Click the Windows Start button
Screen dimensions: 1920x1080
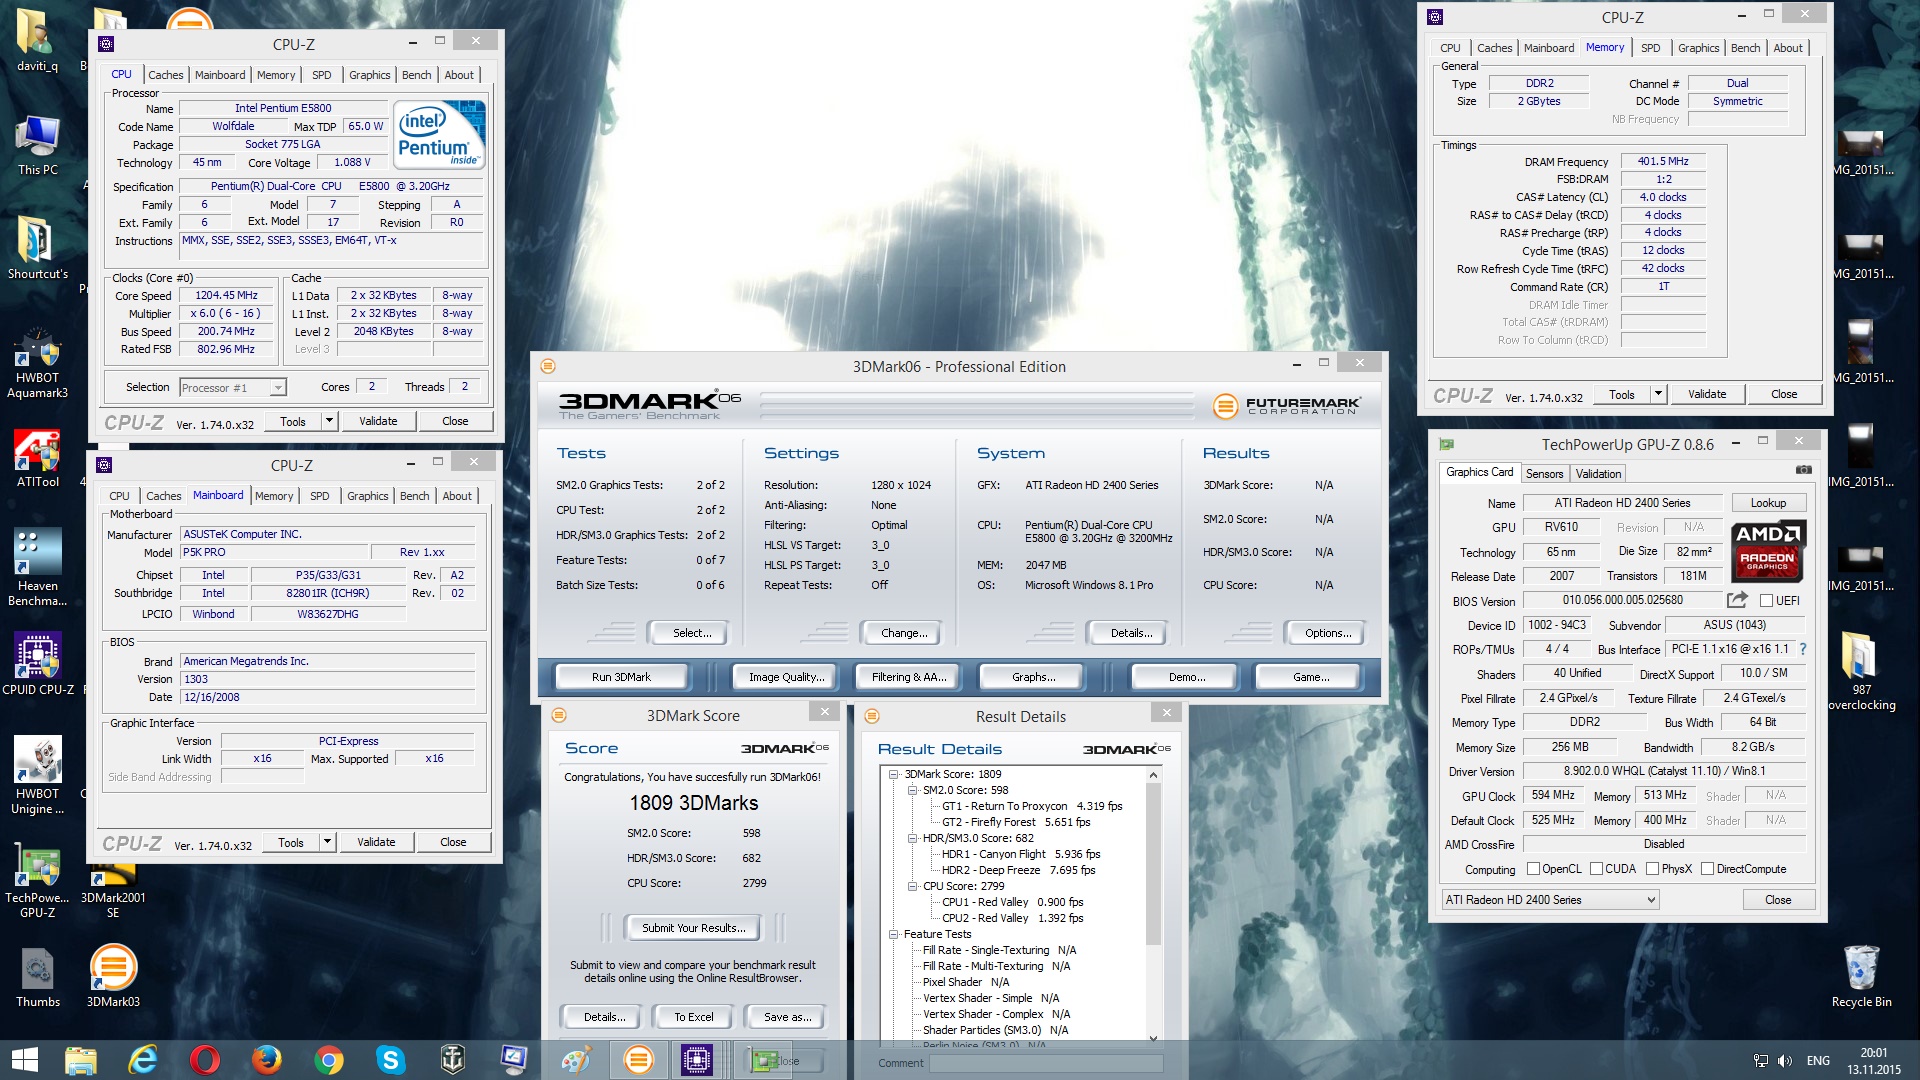tap(24, 1060)
